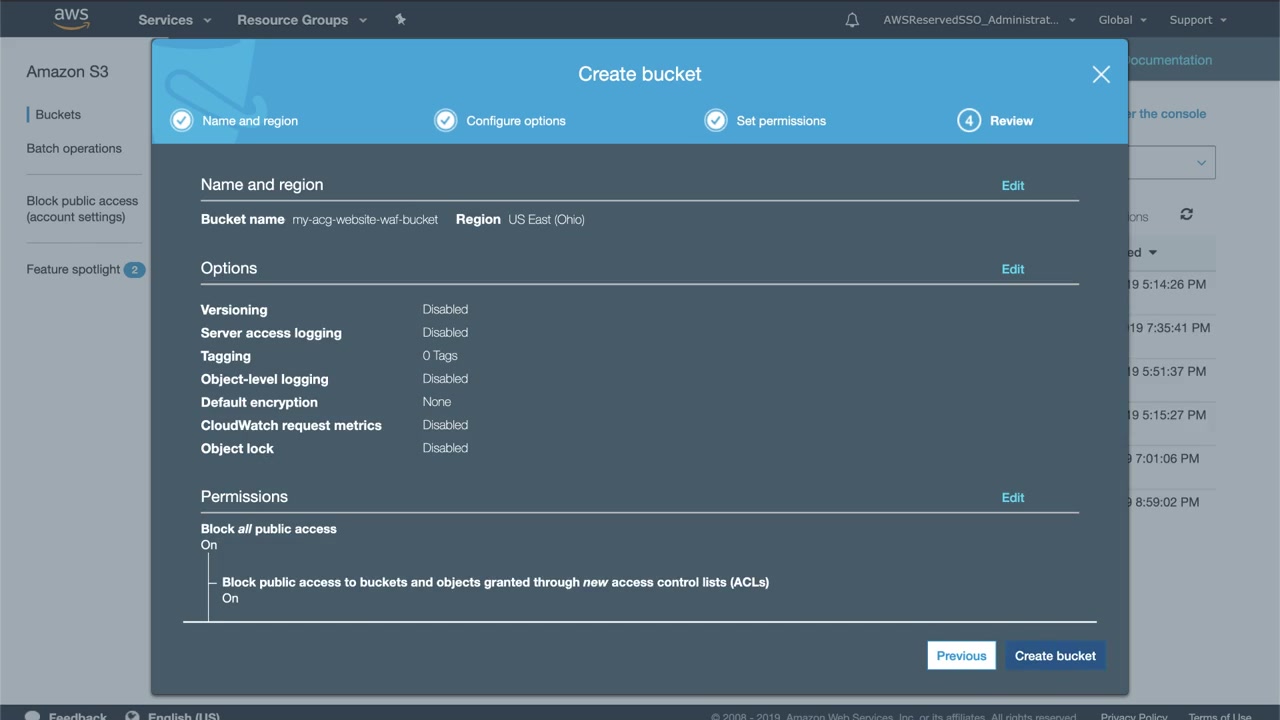Click the refresh icon in bucket list
The height and width of the screenshot is (720, 1280).
(1186, 214)
